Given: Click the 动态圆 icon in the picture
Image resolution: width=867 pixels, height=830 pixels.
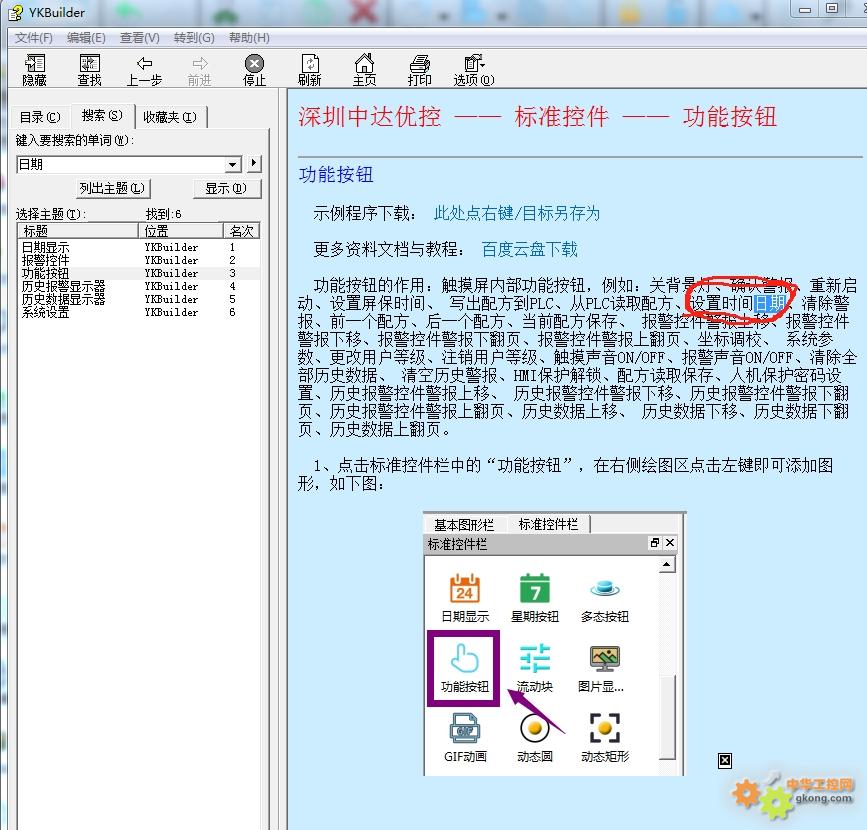Looking at the screenshot, I should (535, 728).
